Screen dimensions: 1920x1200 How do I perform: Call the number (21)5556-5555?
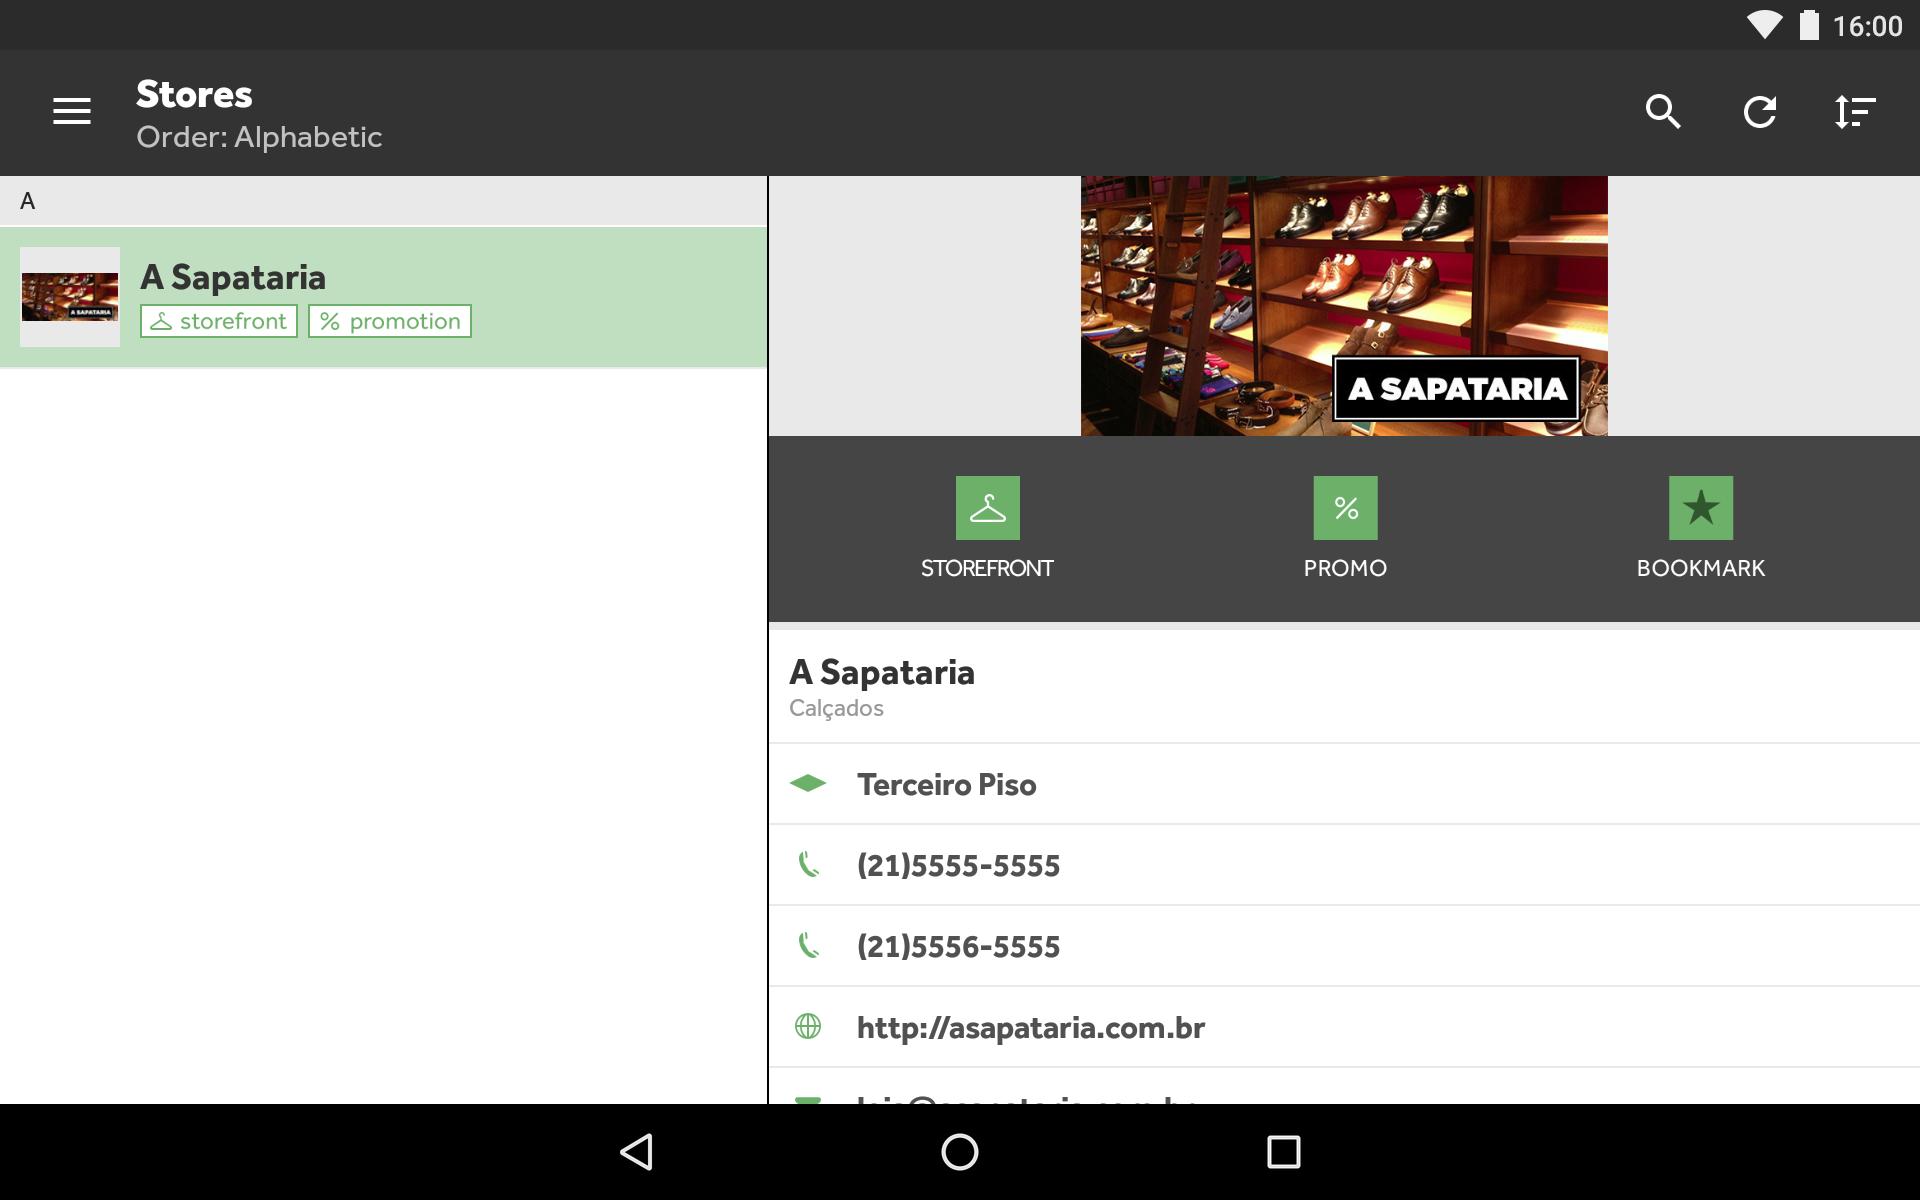958,947
